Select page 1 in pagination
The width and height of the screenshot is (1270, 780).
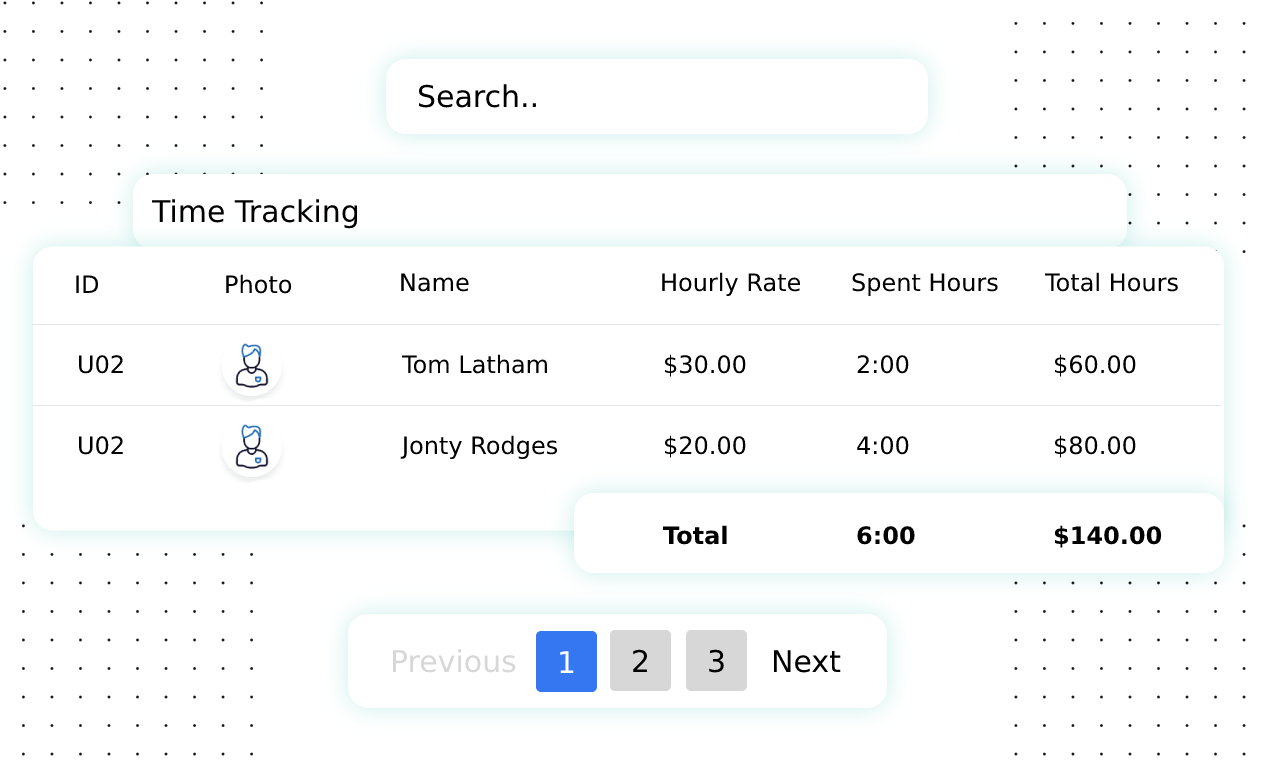click(x=566, y=661)
